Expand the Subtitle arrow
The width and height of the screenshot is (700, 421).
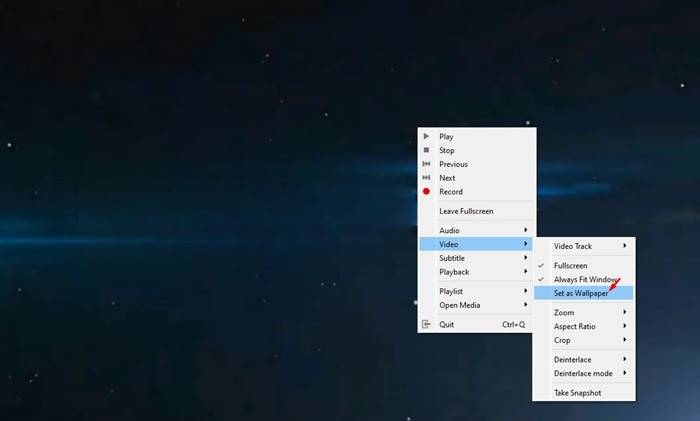click(526, 258)
